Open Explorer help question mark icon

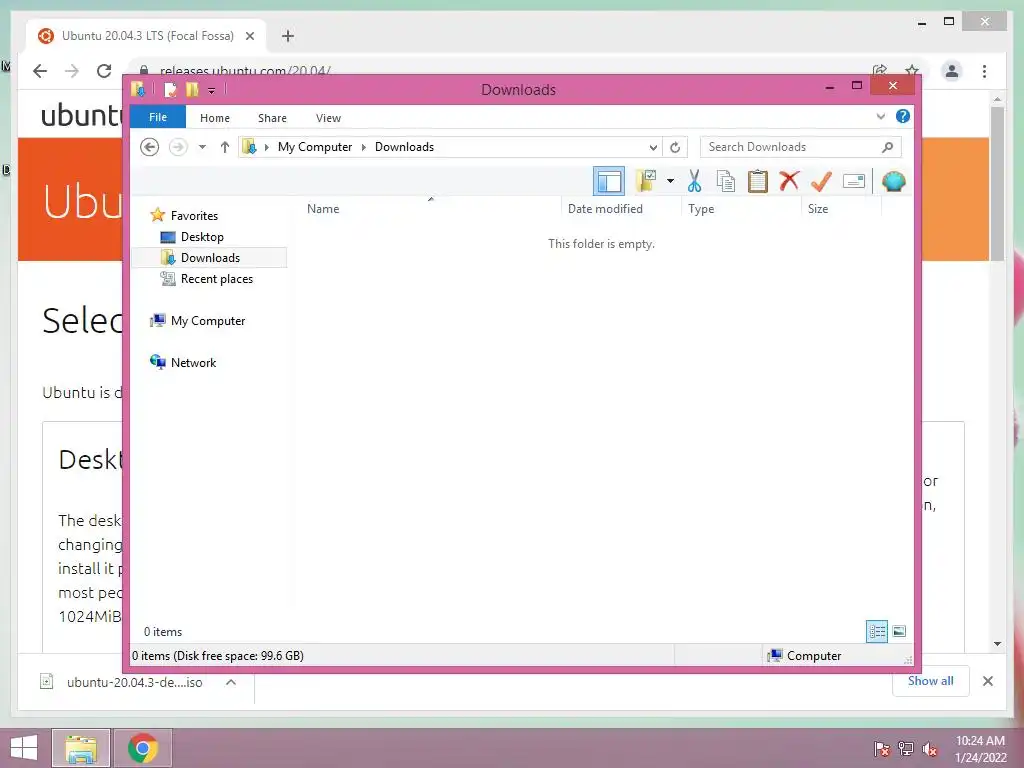(903, 116)
